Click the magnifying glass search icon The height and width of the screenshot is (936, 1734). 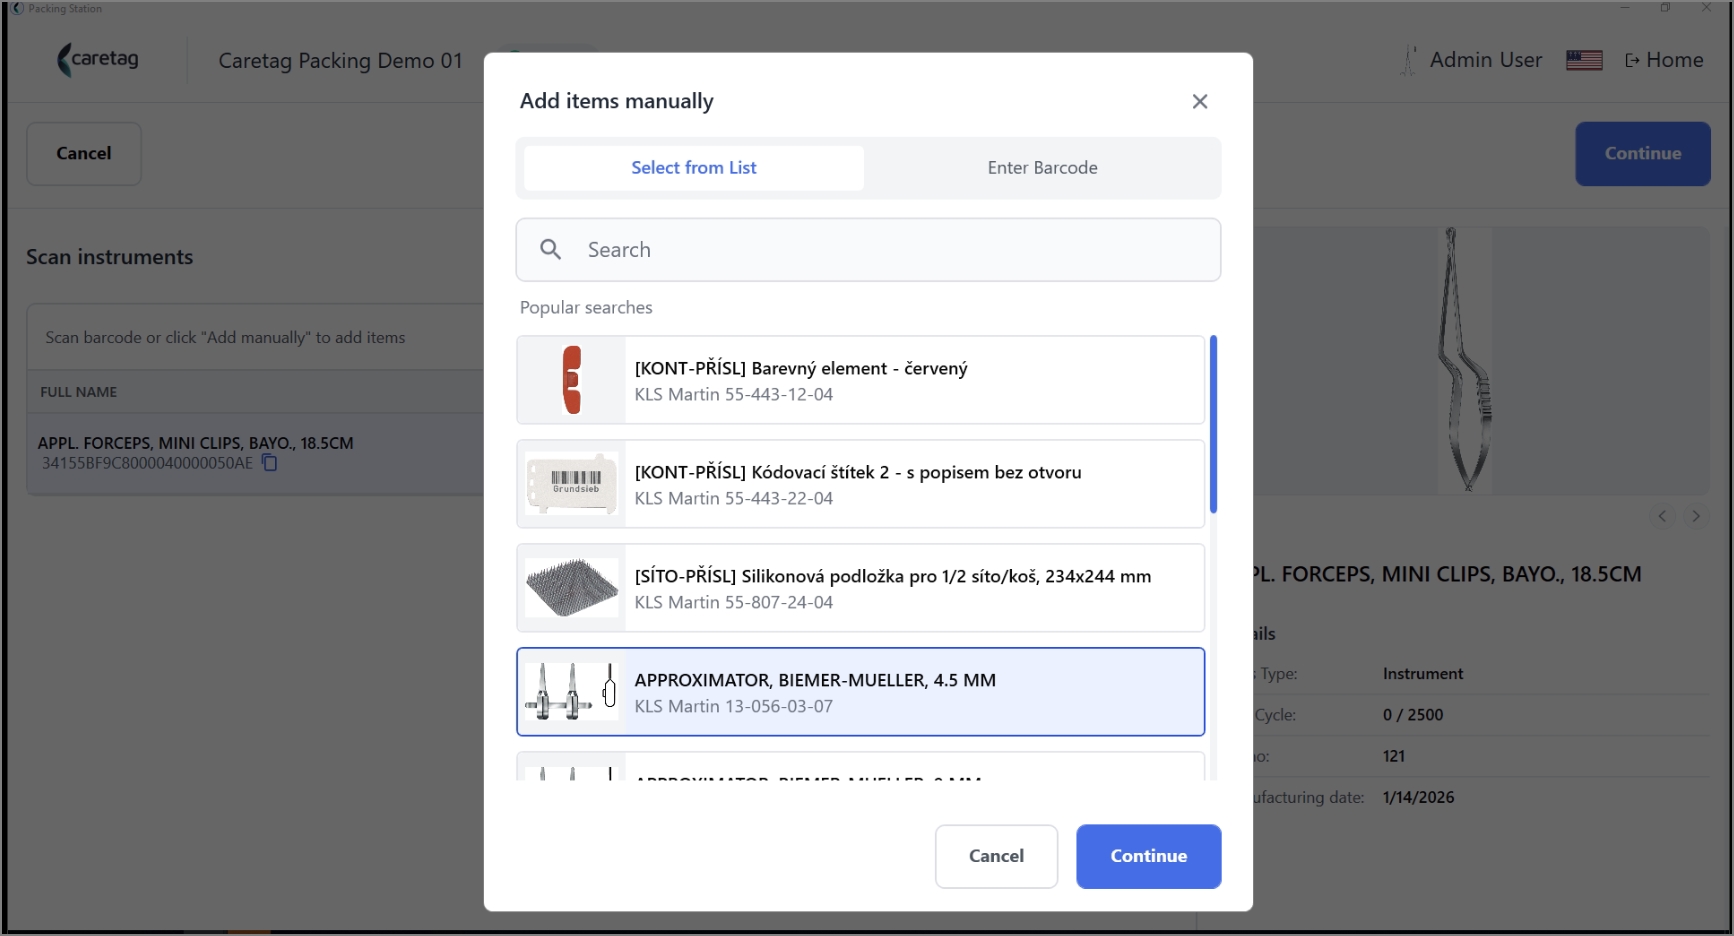550,249
